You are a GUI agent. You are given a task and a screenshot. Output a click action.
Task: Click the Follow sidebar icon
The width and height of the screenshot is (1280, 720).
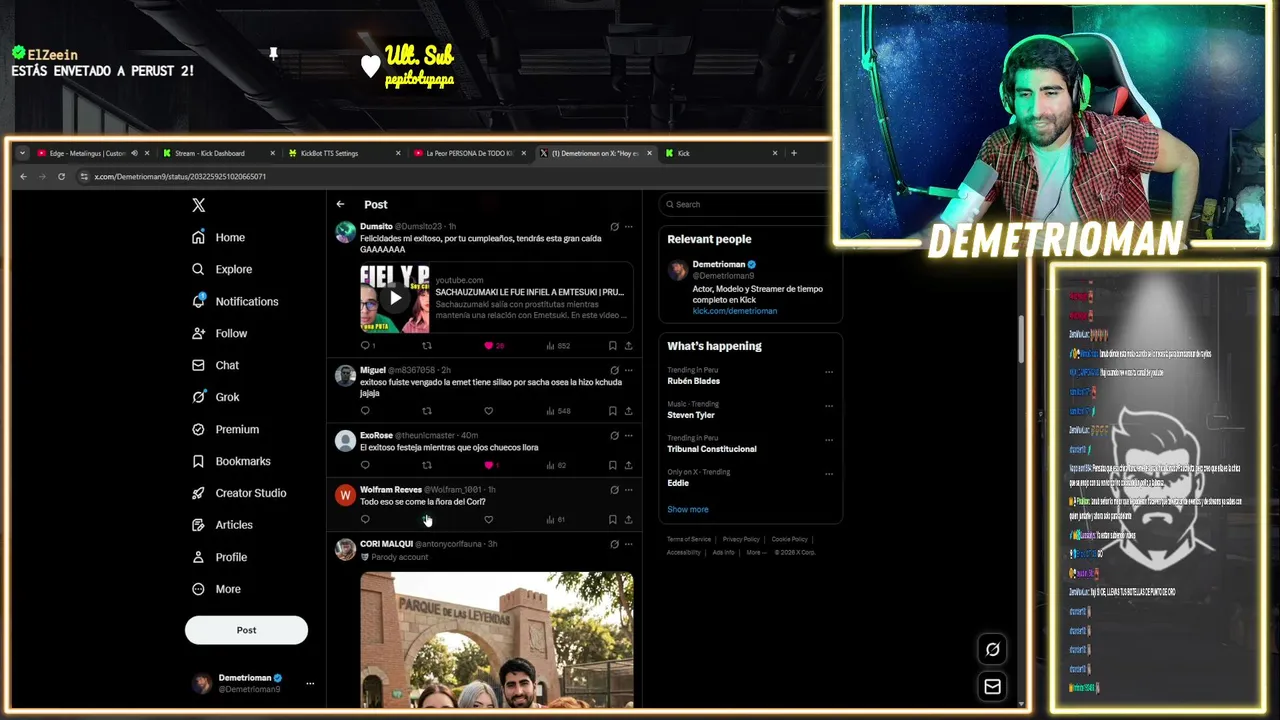point(198,333)
